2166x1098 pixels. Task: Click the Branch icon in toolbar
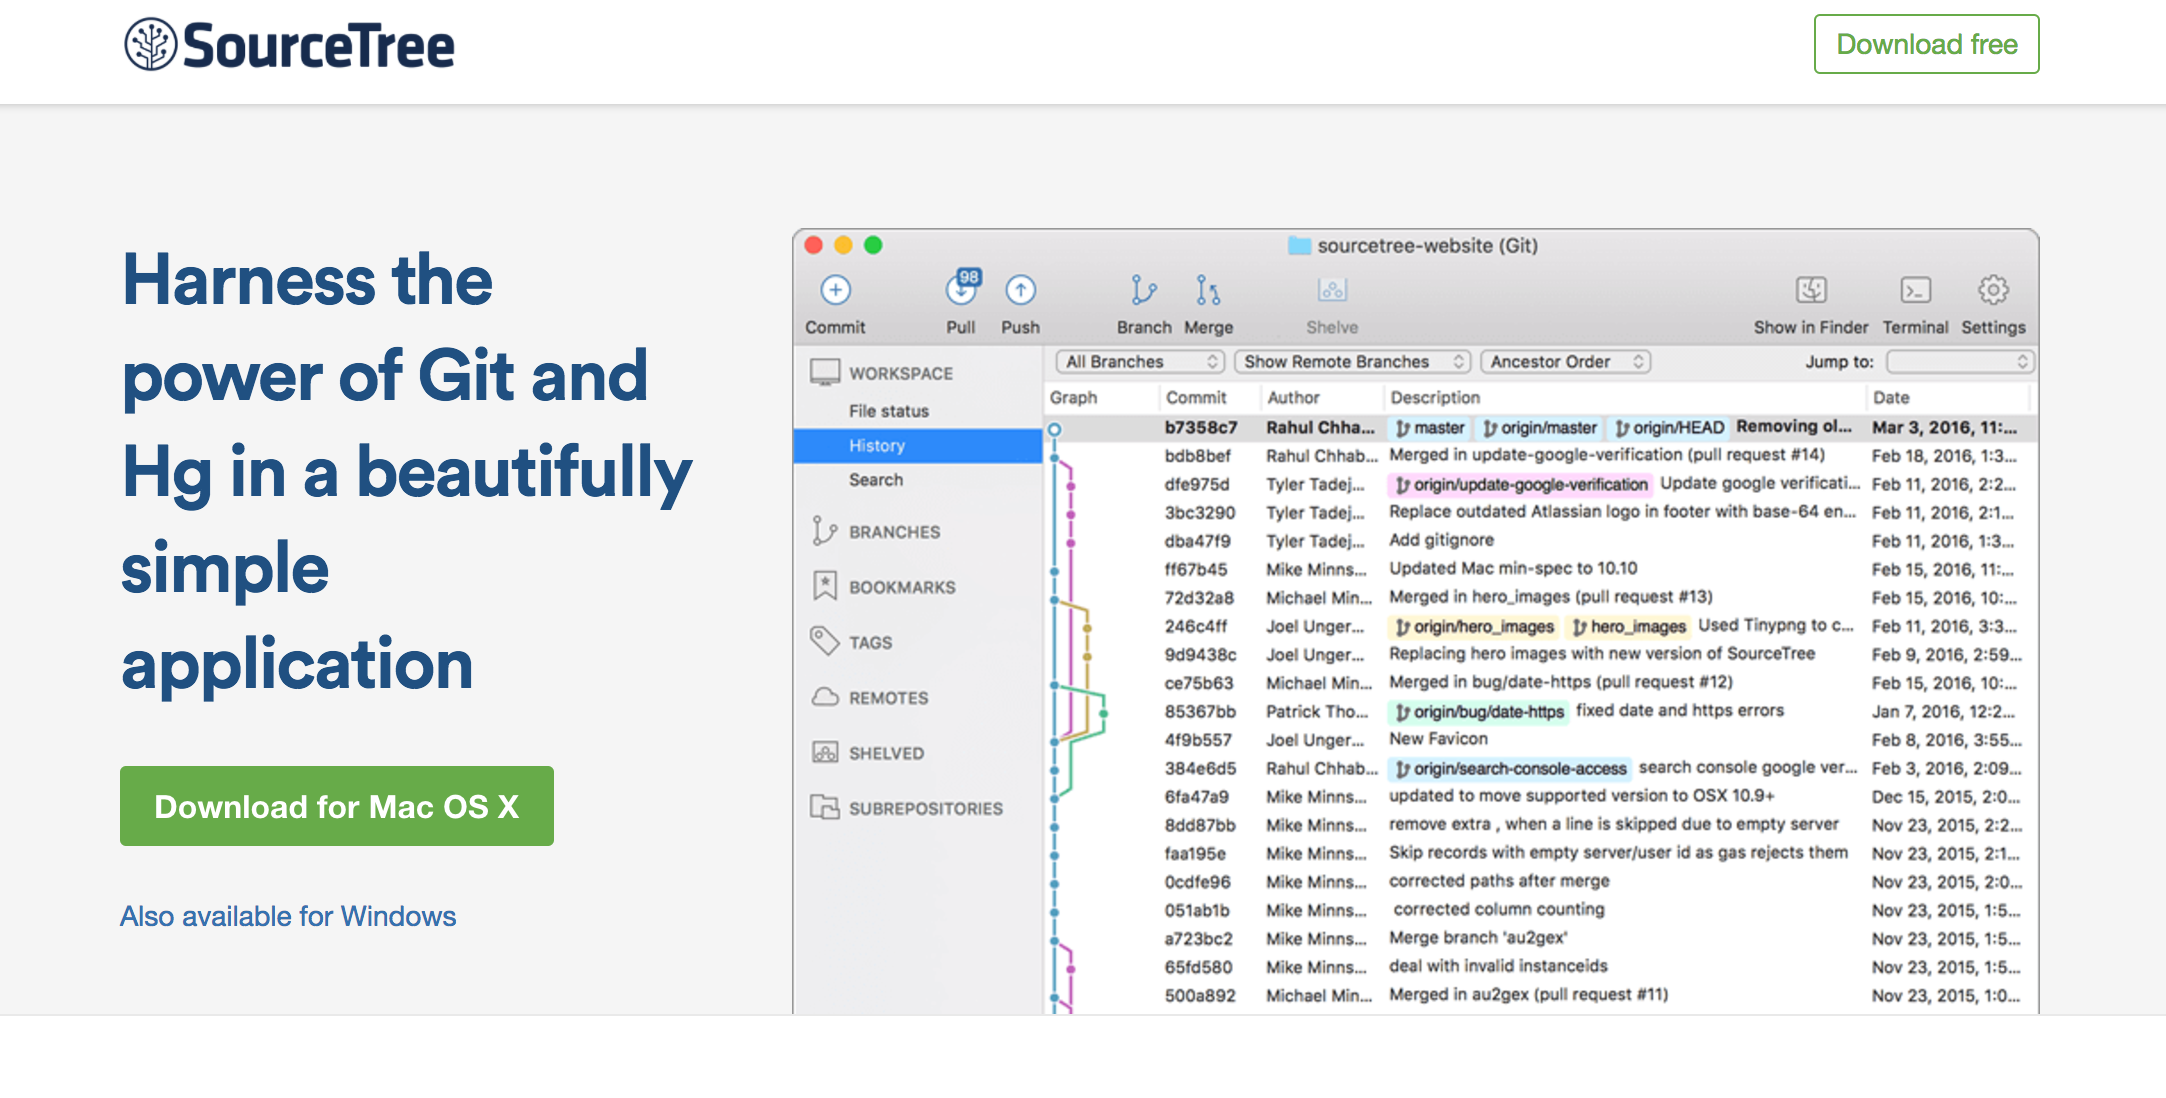(x=1140, y=290)
